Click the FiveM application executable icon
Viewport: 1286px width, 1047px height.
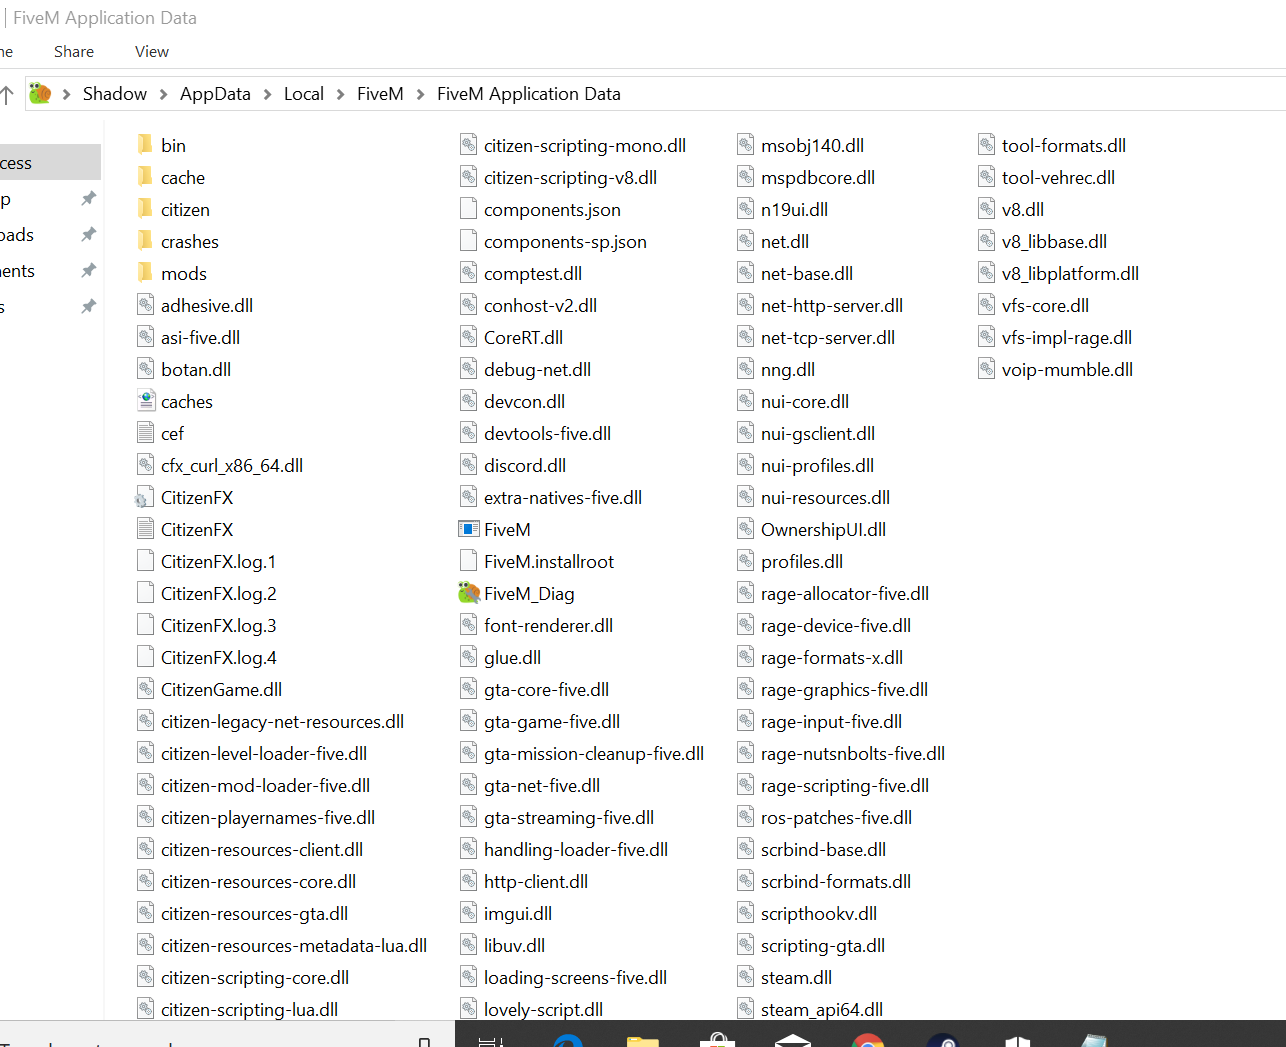click(468, 529)
